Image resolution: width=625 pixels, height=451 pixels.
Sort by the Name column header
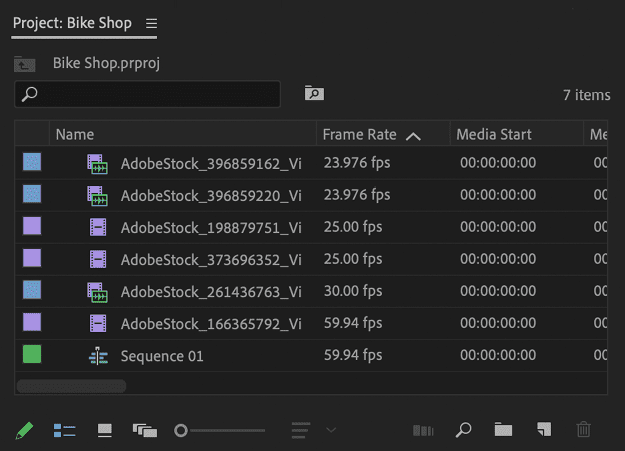pyautogui.click(x=75, y=134)
